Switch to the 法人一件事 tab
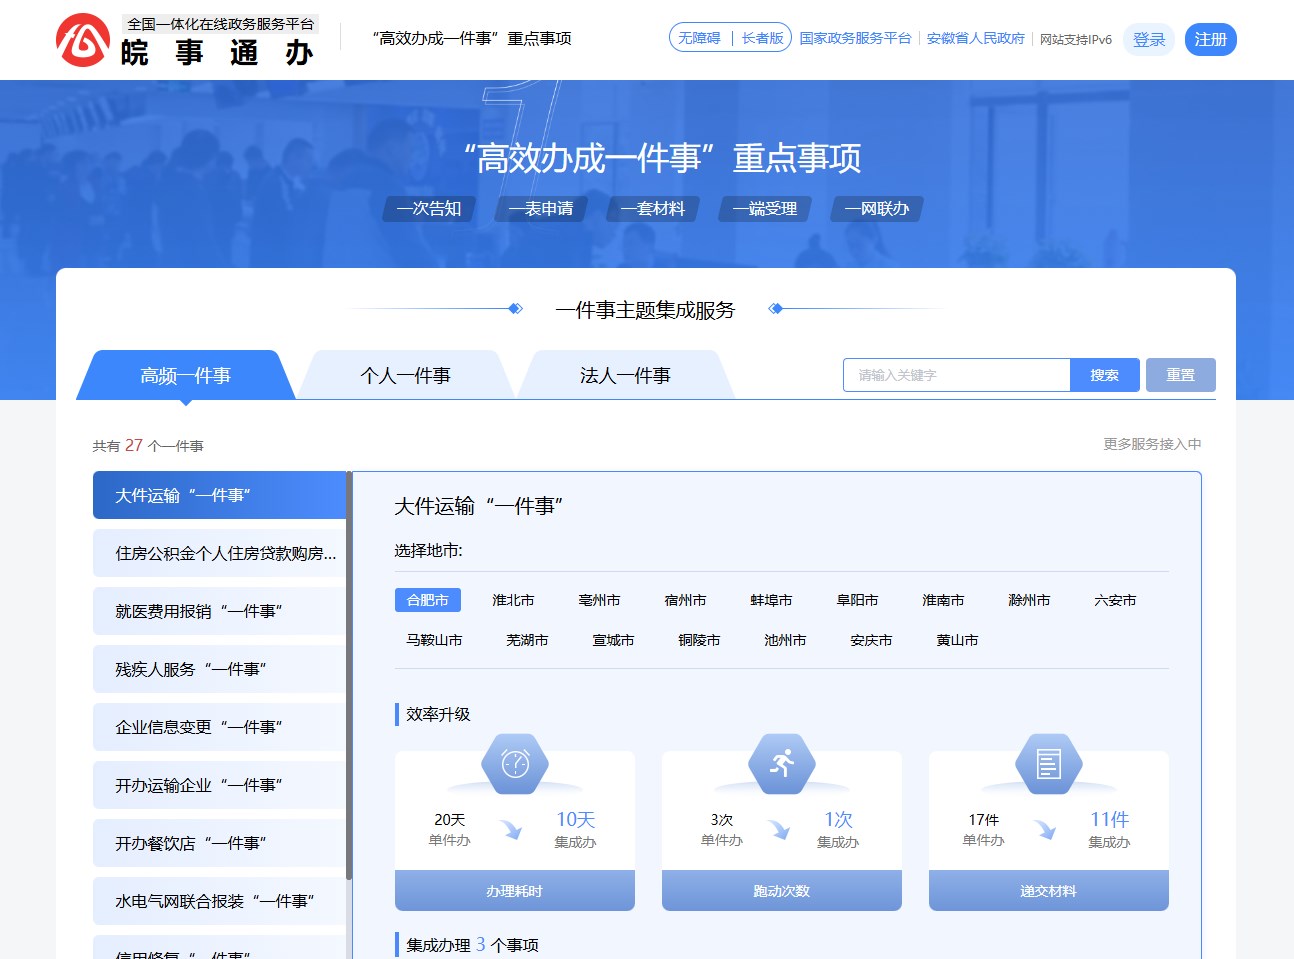Viewport: 1294px width, 959px height. [x=624, y=375]
